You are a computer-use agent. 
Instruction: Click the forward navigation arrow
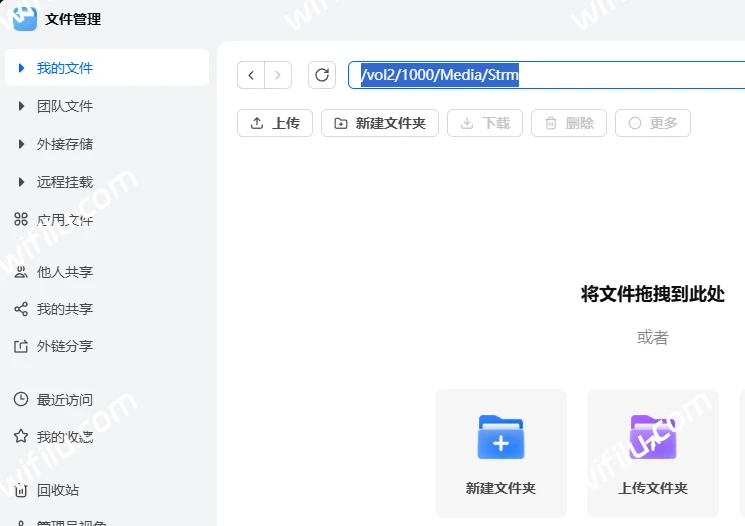pos(278,75)
